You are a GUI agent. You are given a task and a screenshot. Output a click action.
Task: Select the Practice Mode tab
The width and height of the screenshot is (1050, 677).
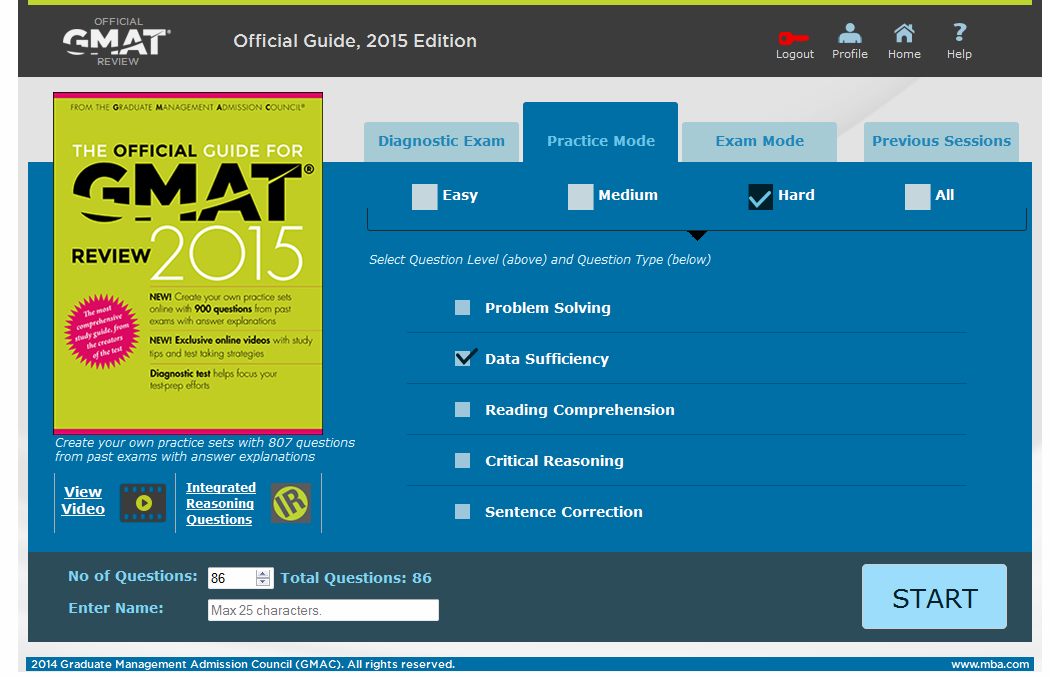(x=601, y=133)
